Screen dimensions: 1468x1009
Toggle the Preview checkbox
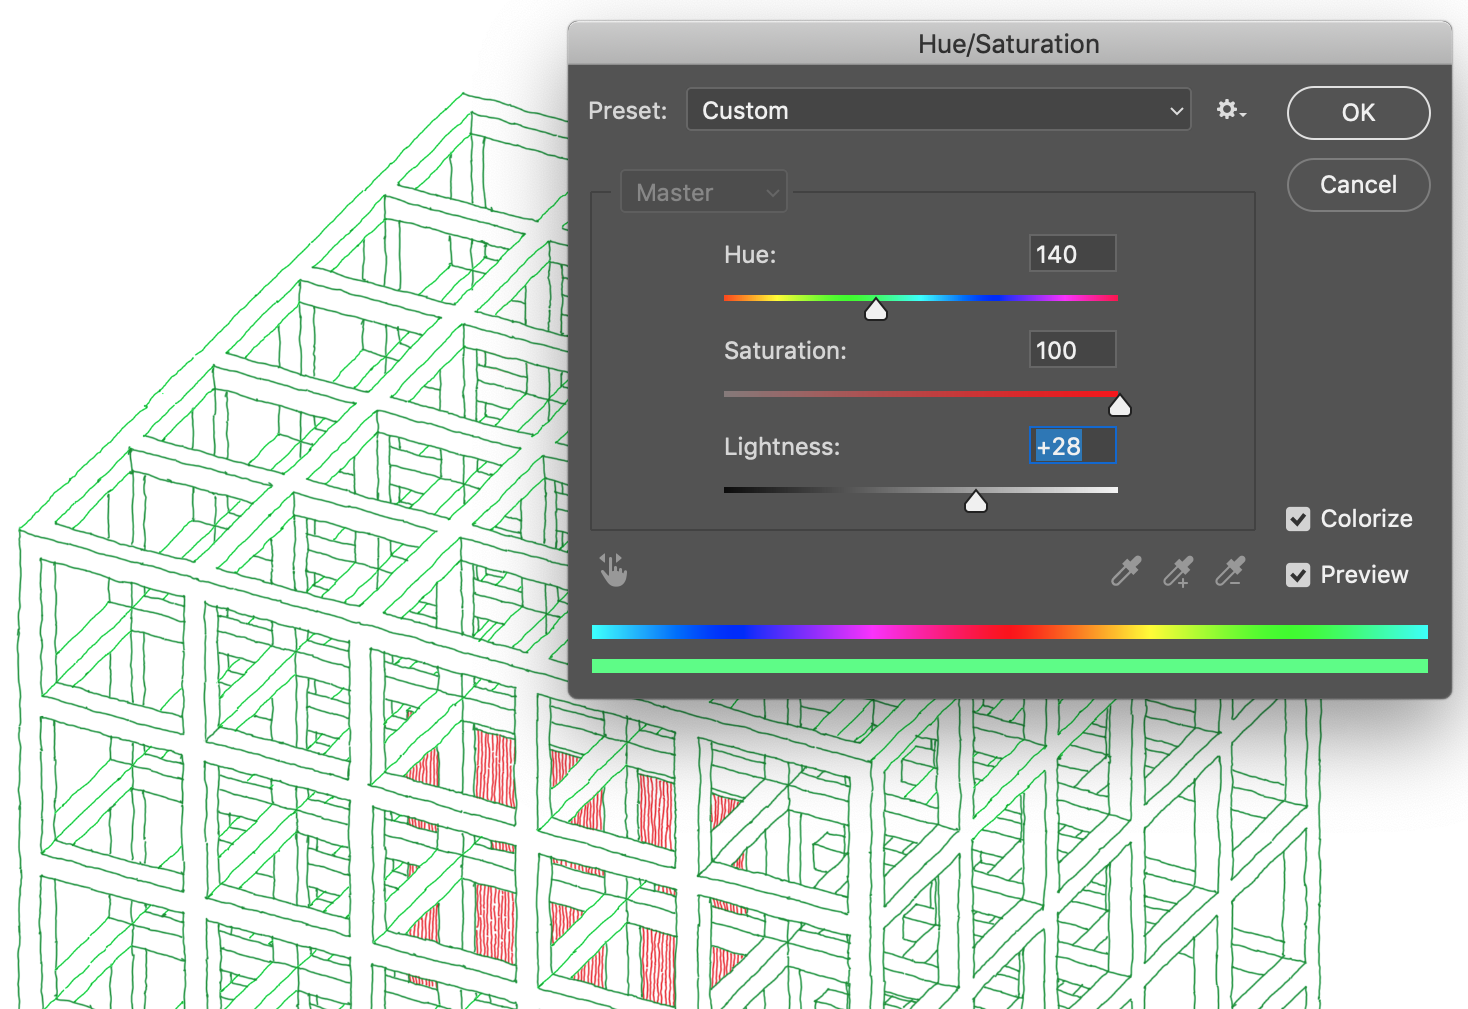click(1298, 575)
